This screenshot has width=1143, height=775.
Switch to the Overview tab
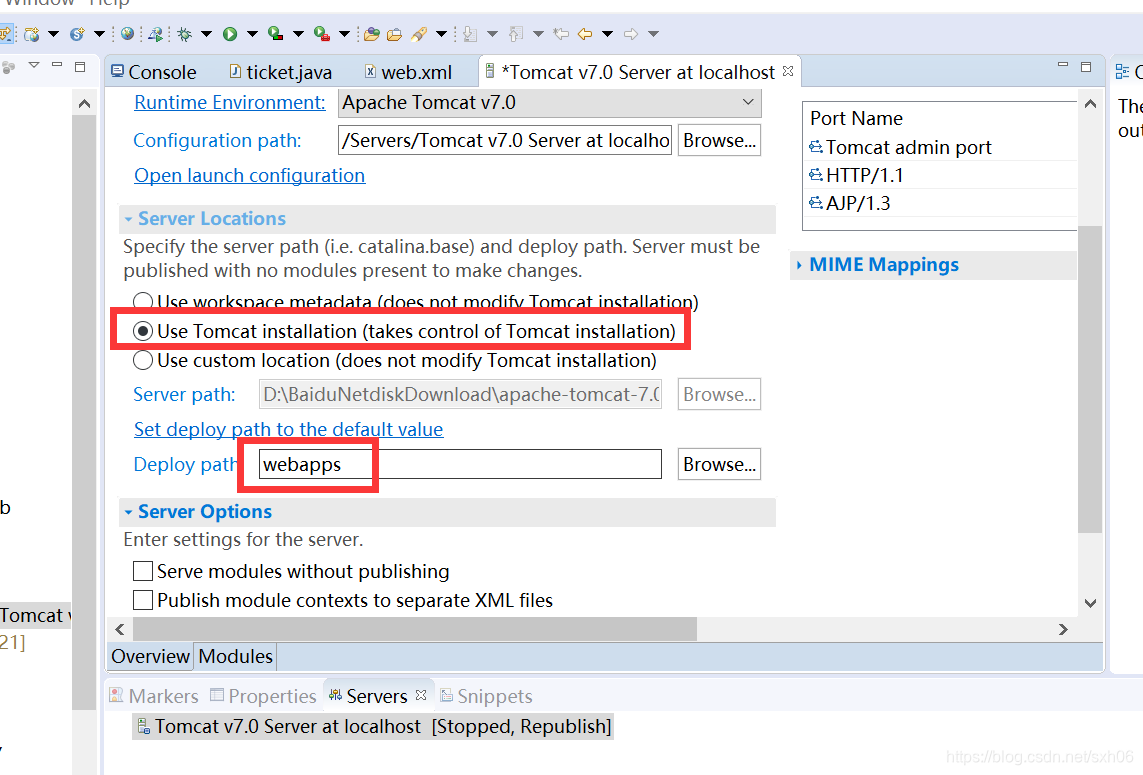[150, 656]
